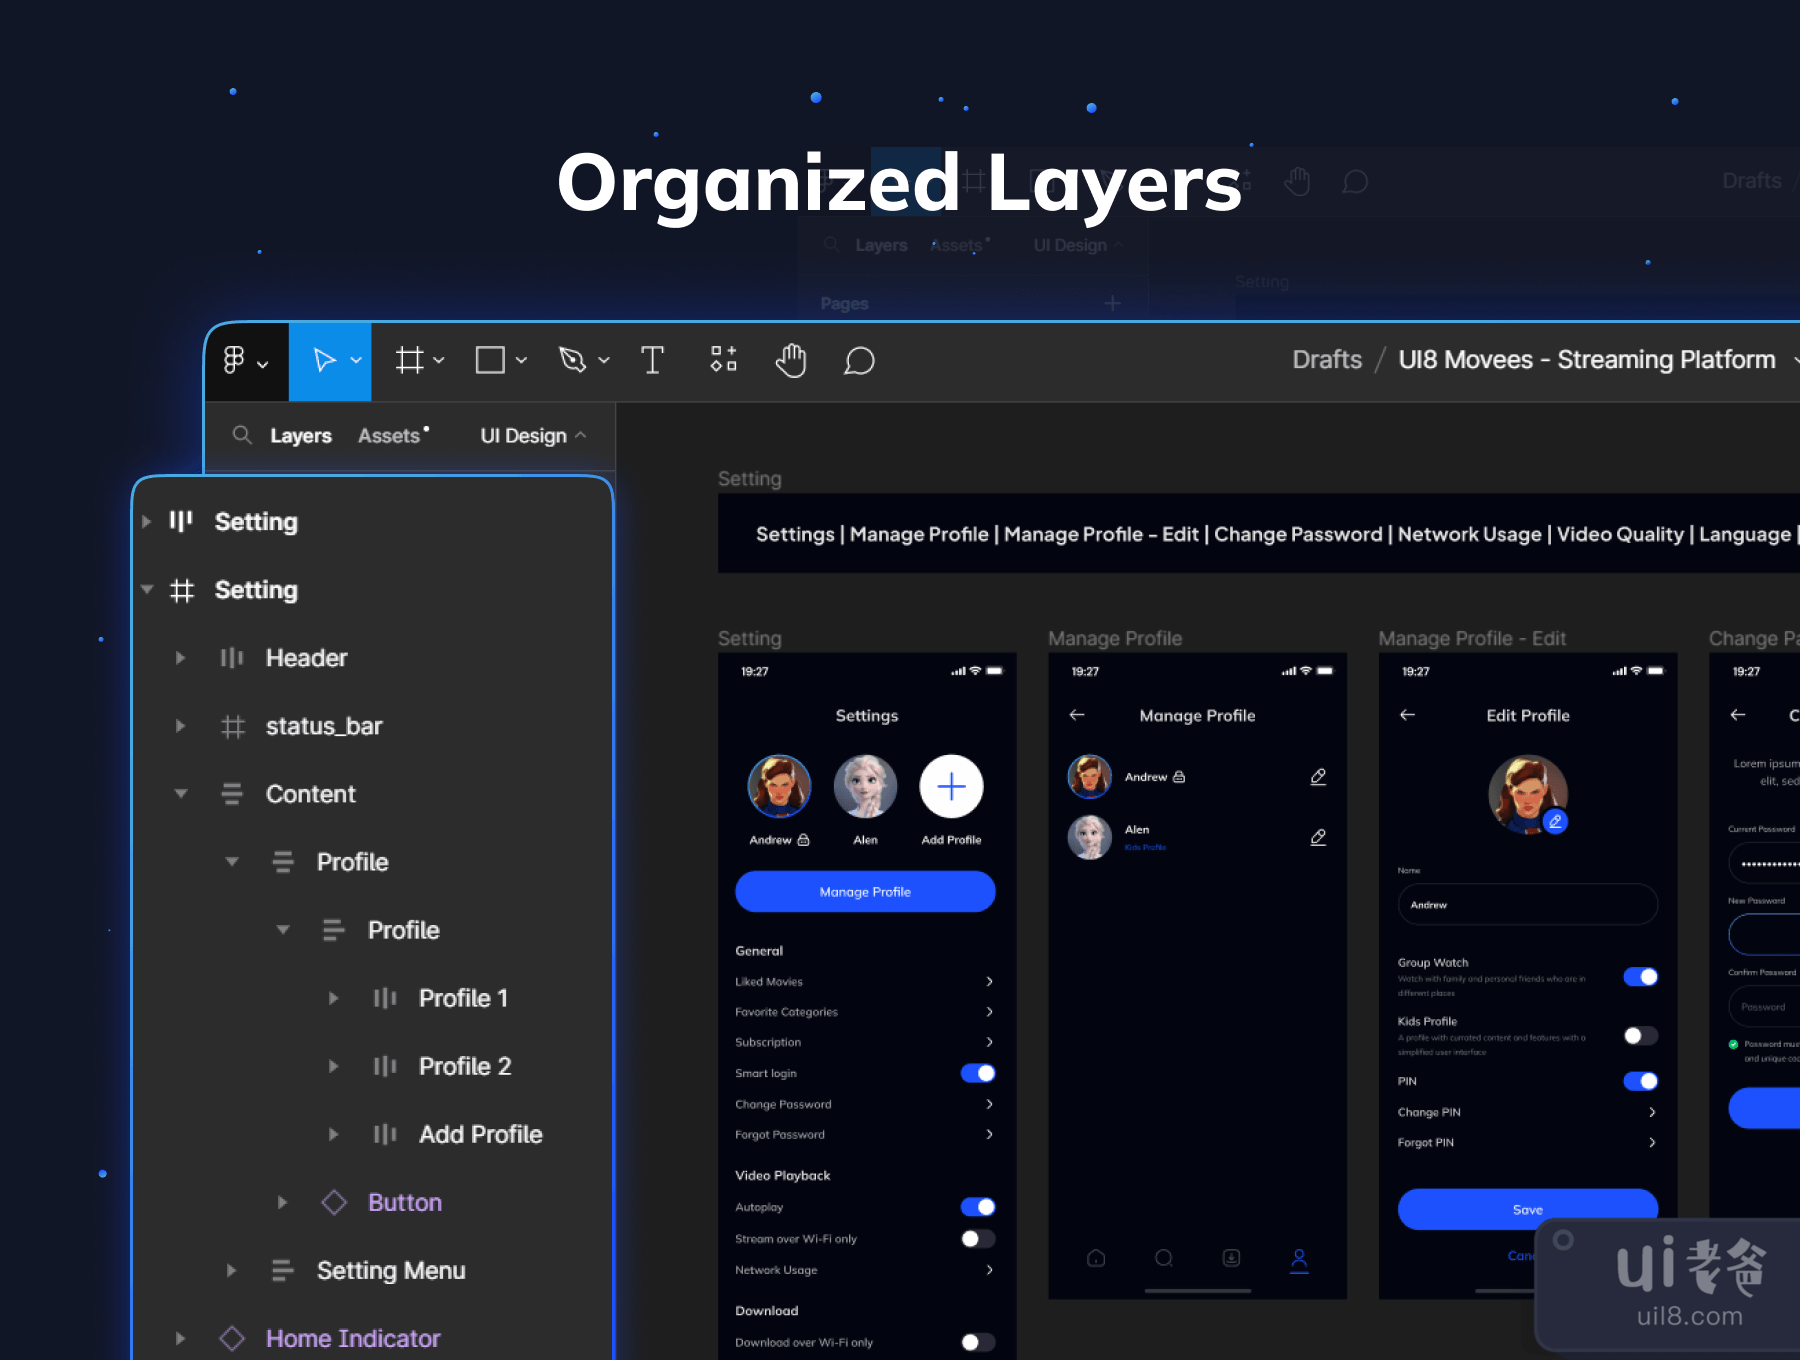Open the UI Design page dropdown
Image resolution: width=1800 pixels, height=1360 pixels.
tap(533, 436)
